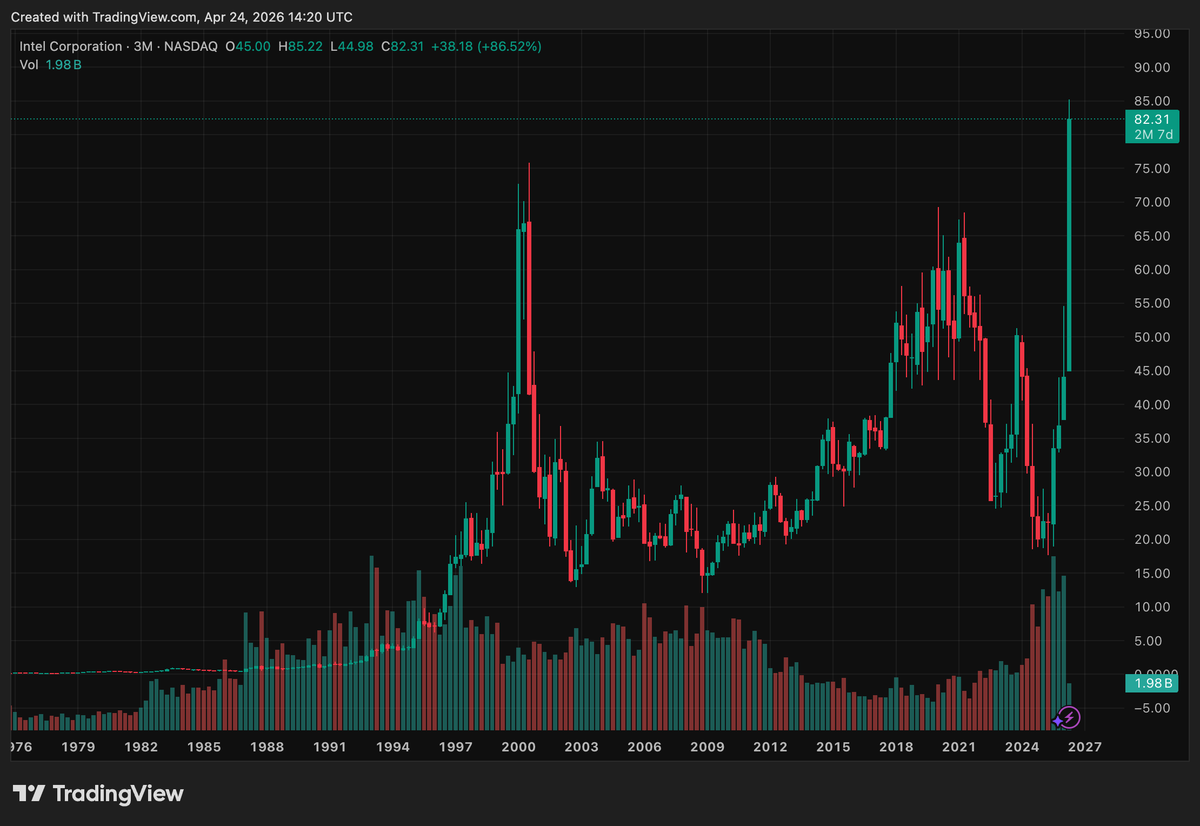Click the 10.00 price axis label

1152,607
